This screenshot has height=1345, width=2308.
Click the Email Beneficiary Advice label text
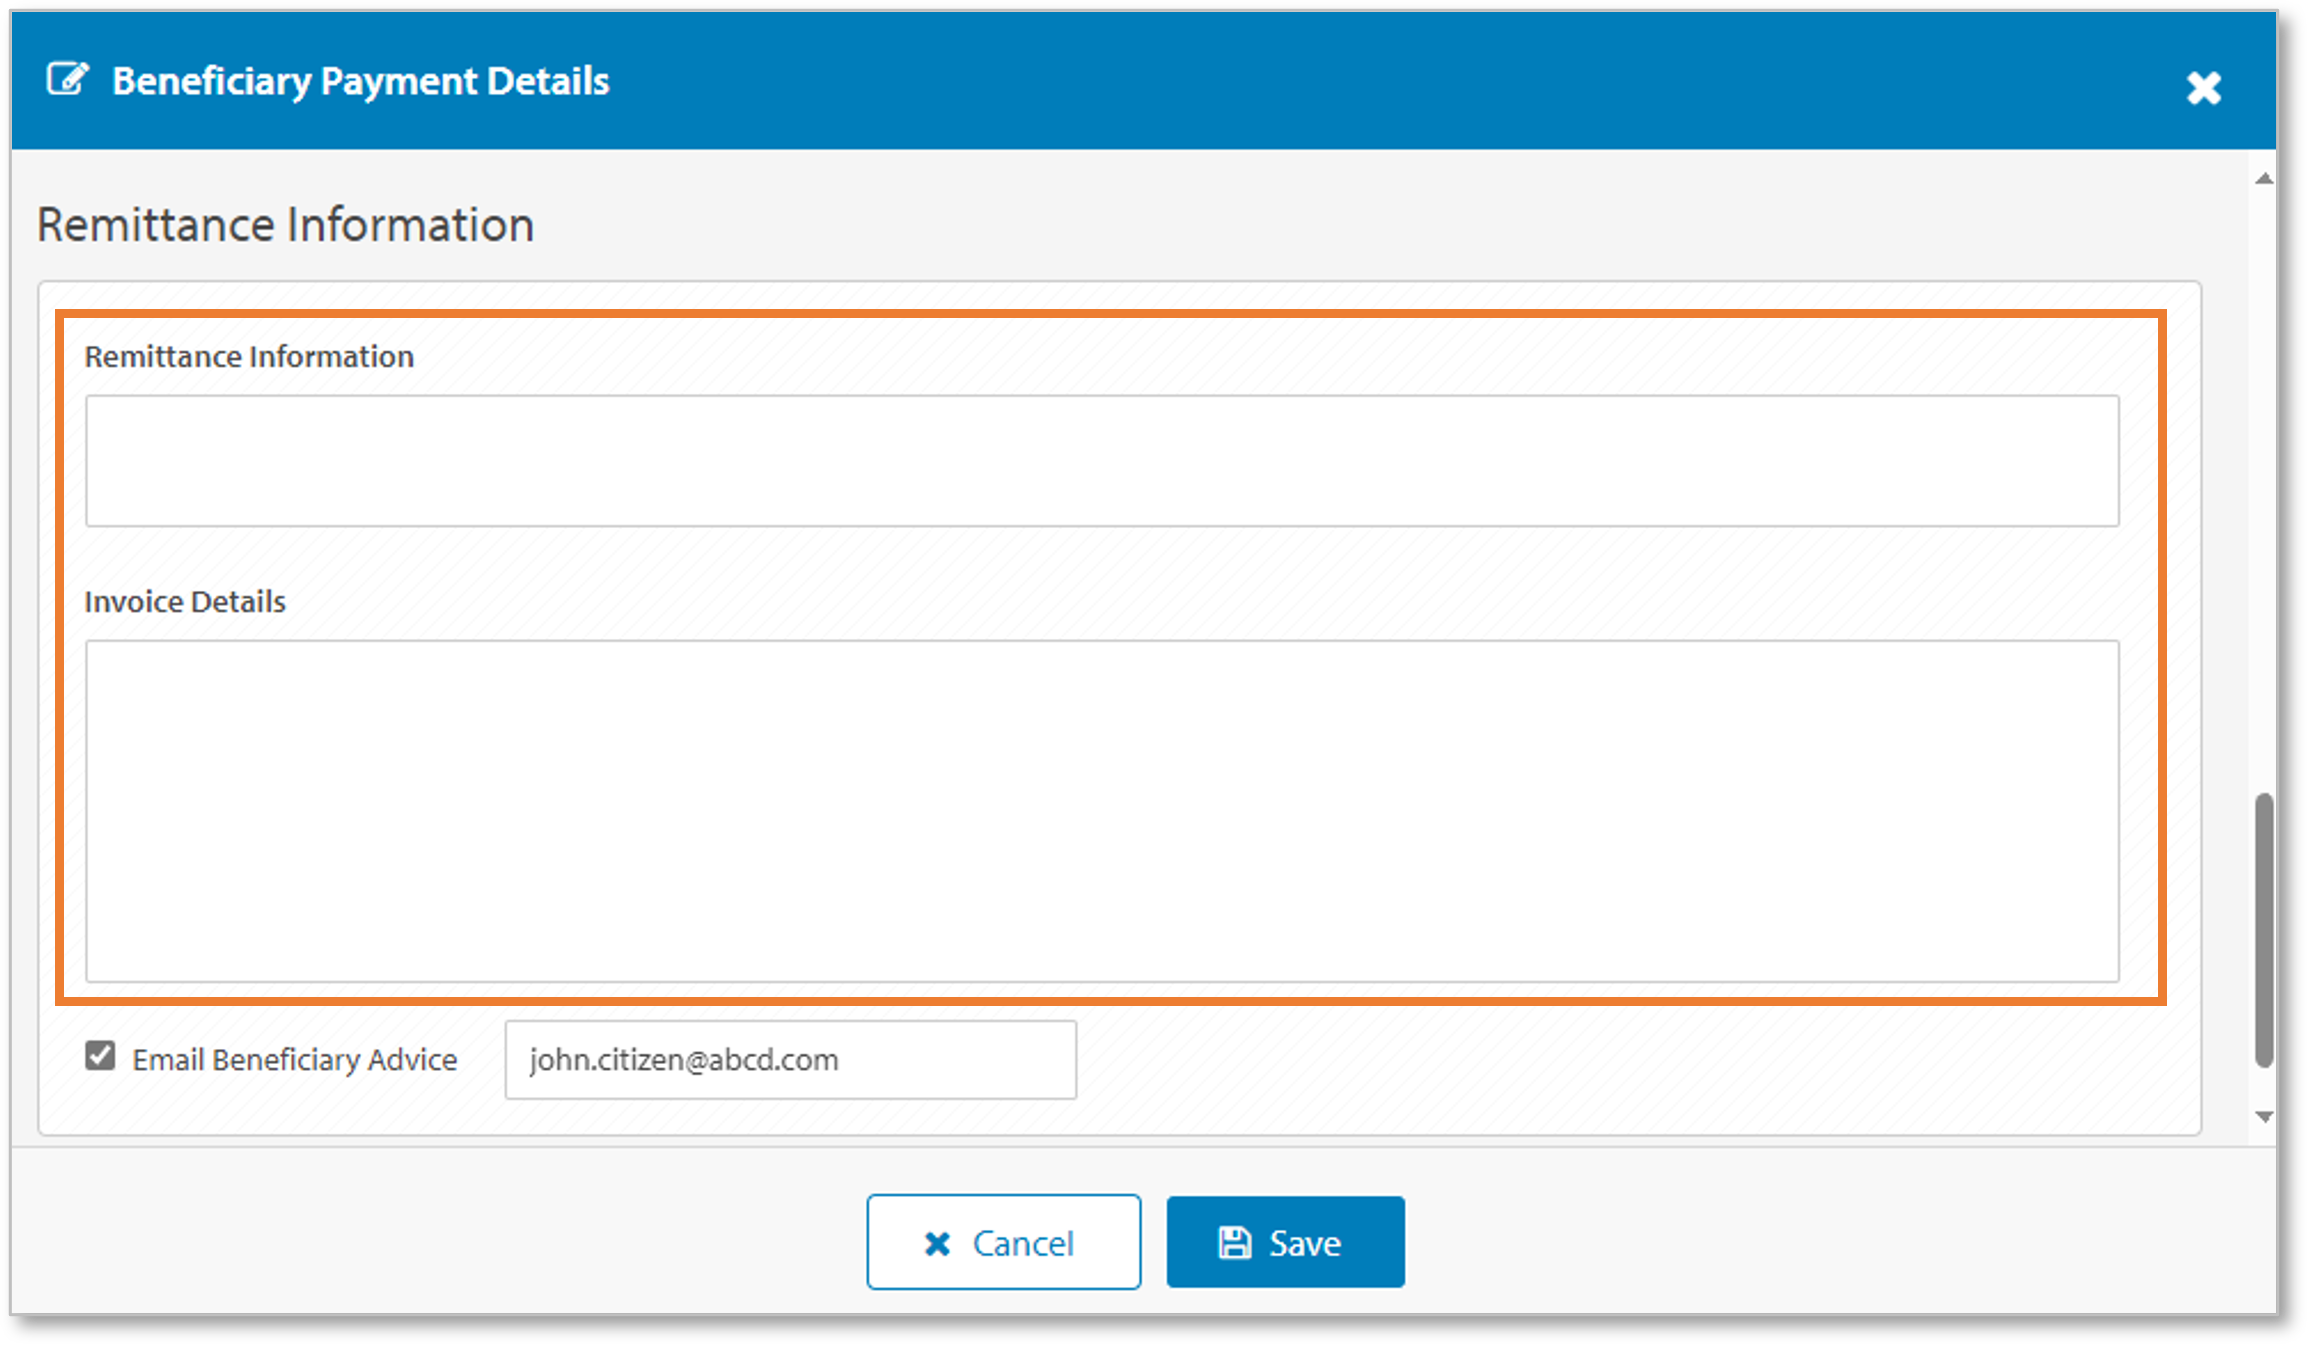click(295, 1060)
